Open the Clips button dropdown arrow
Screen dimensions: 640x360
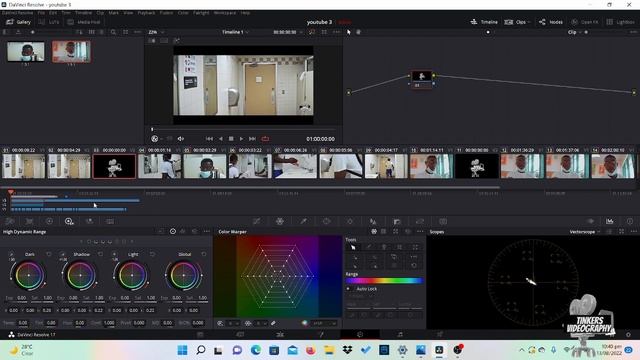[x=529, y=22]
